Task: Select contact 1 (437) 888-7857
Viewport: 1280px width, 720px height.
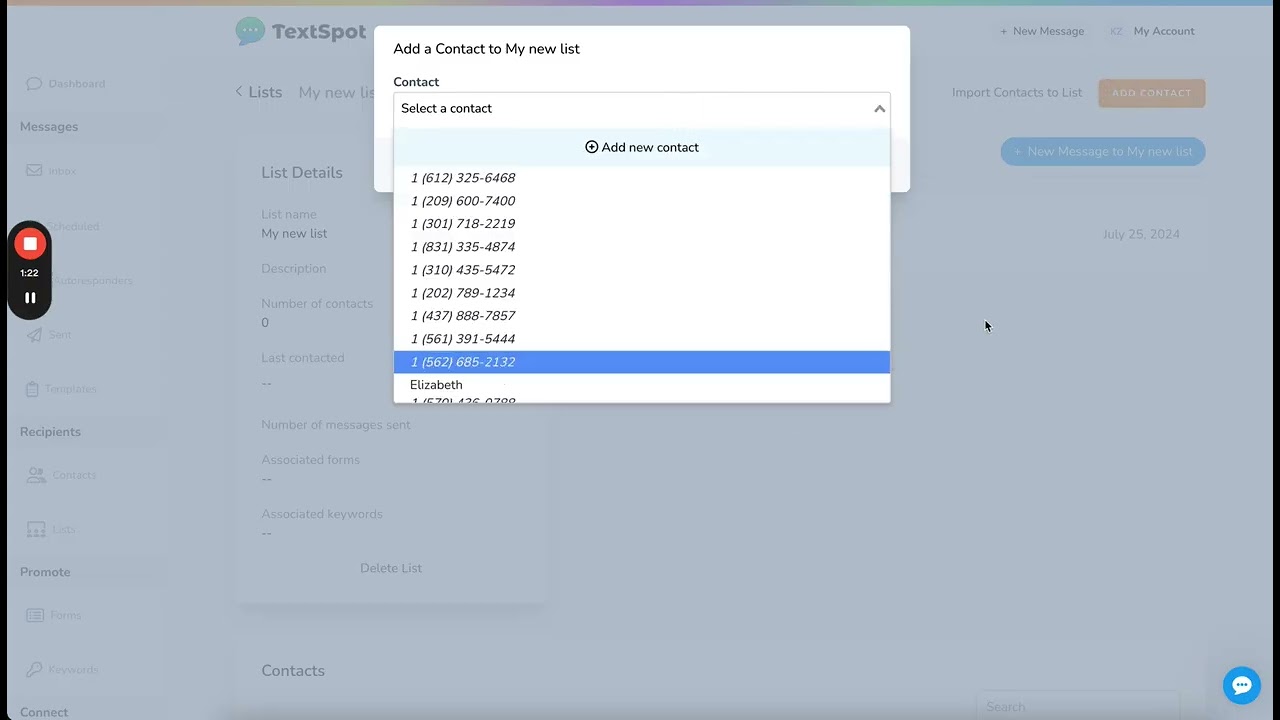Action: pyautogui.click(x=642, y=316)
